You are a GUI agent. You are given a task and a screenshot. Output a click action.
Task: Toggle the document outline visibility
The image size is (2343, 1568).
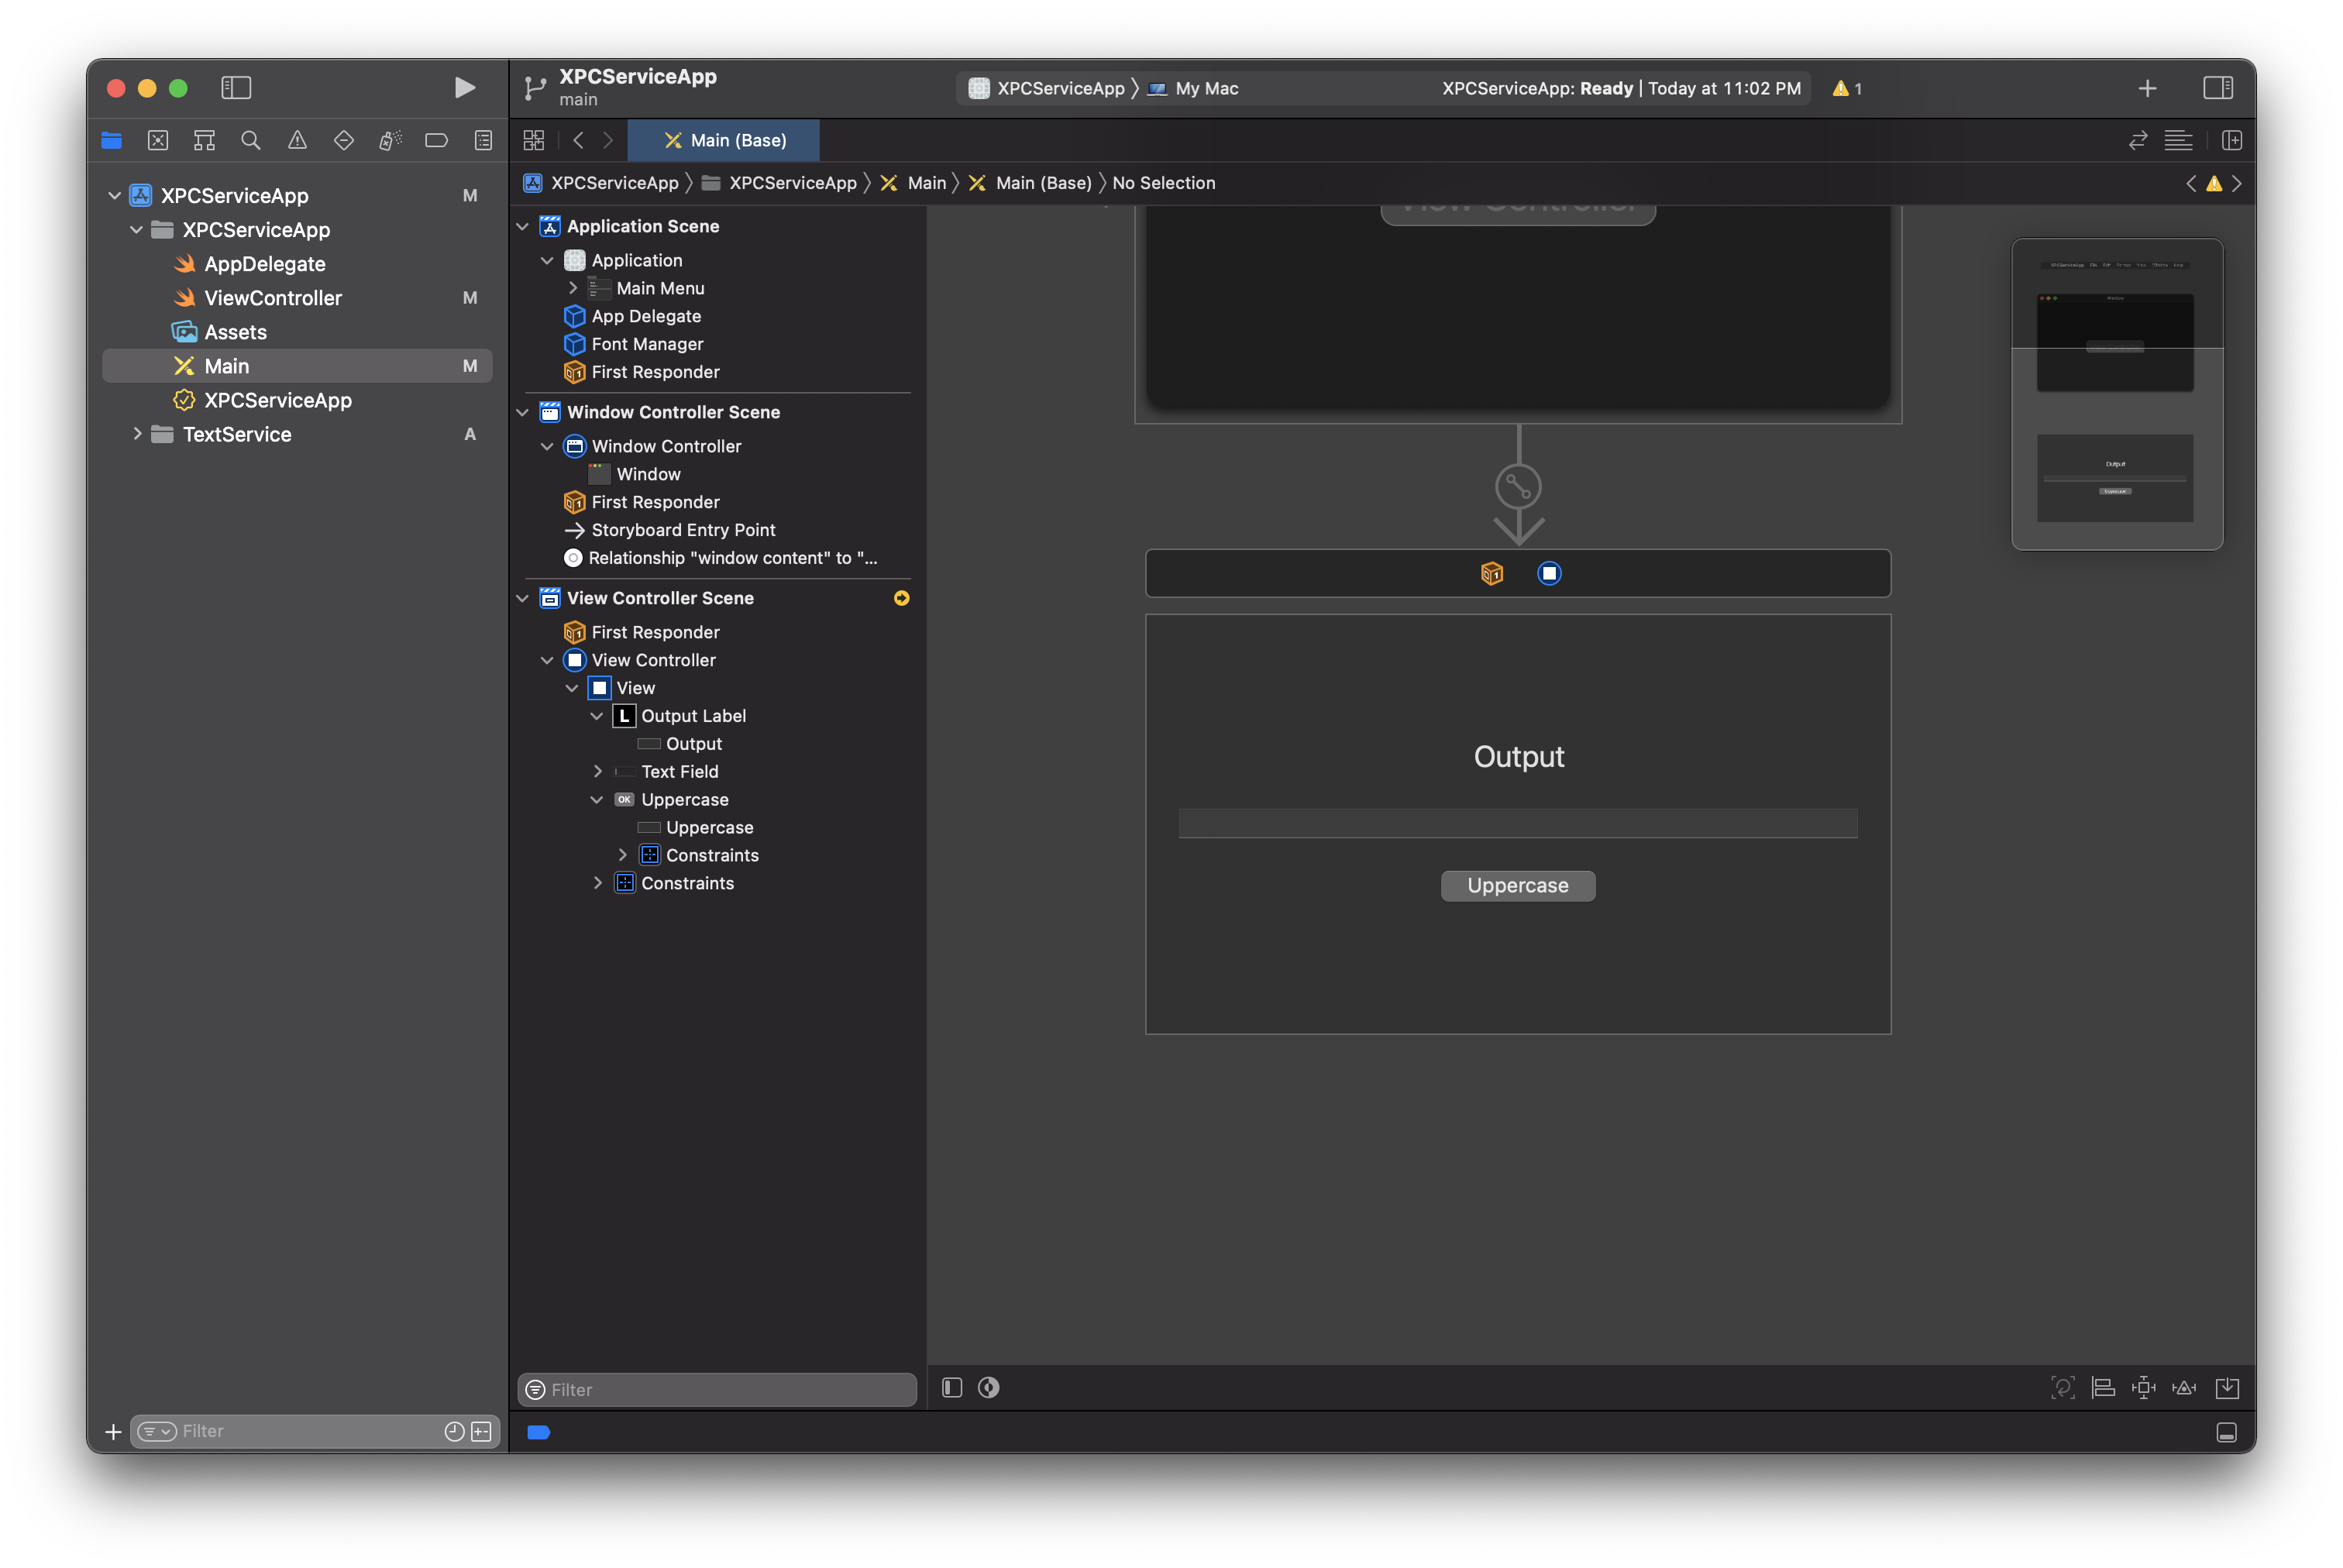point(952,1388)
